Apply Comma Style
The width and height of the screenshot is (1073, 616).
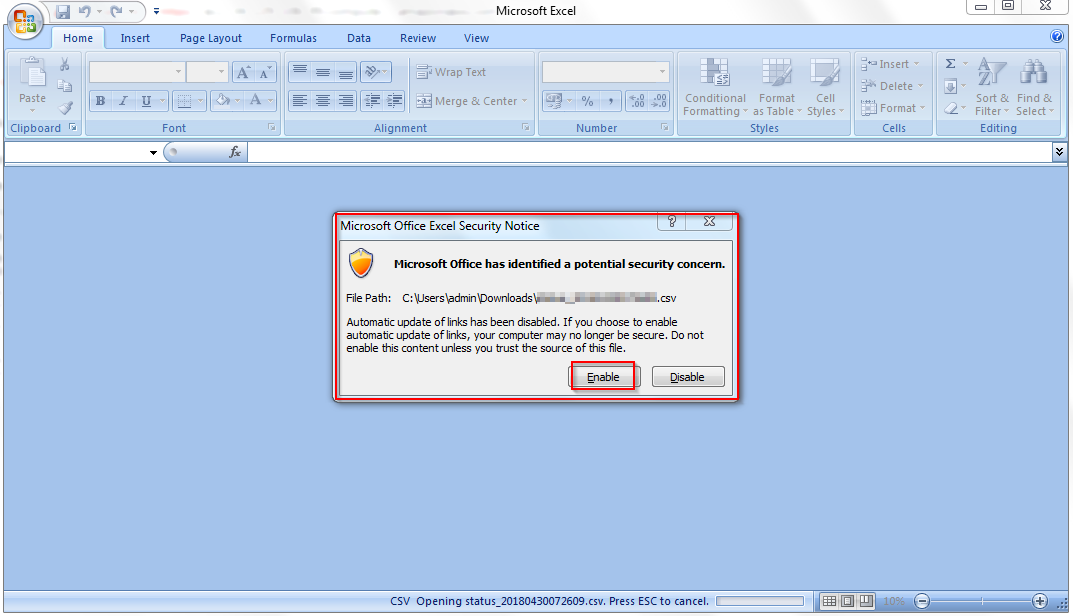click(610, 101)
